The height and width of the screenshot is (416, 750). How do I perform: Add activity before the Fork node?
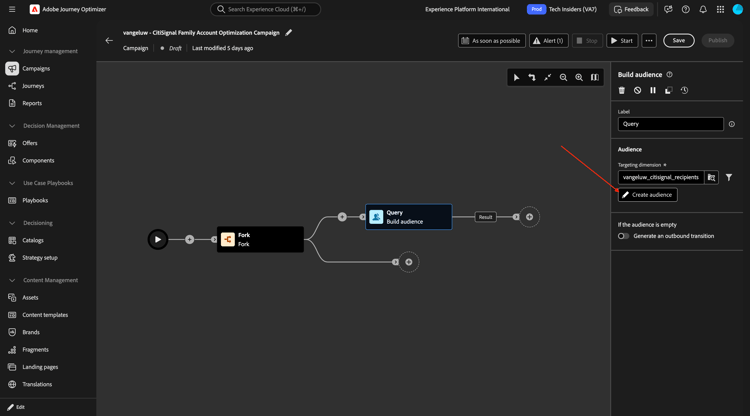tap(189, 240)
